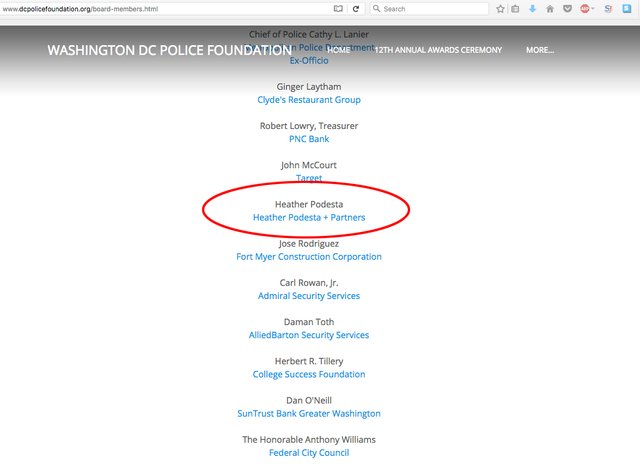Screen dimensions: 640x465
Task: Click the name Jose Rodriguez
Action: [309, 243]
